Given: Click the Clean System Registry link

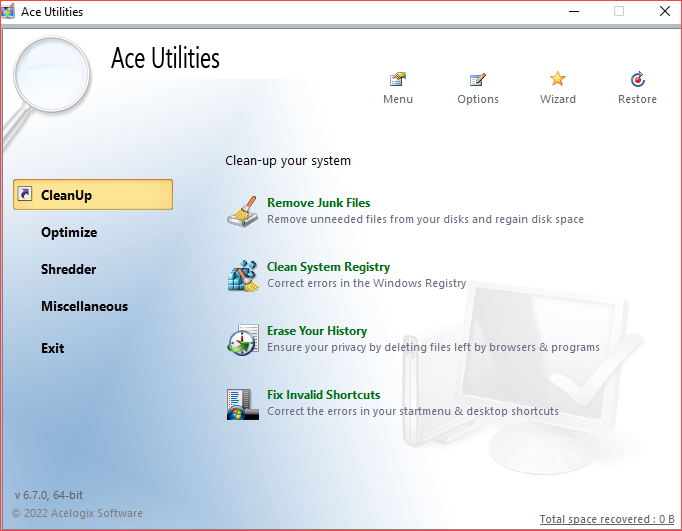Looking at the screenshot, I should coord(328,267).
